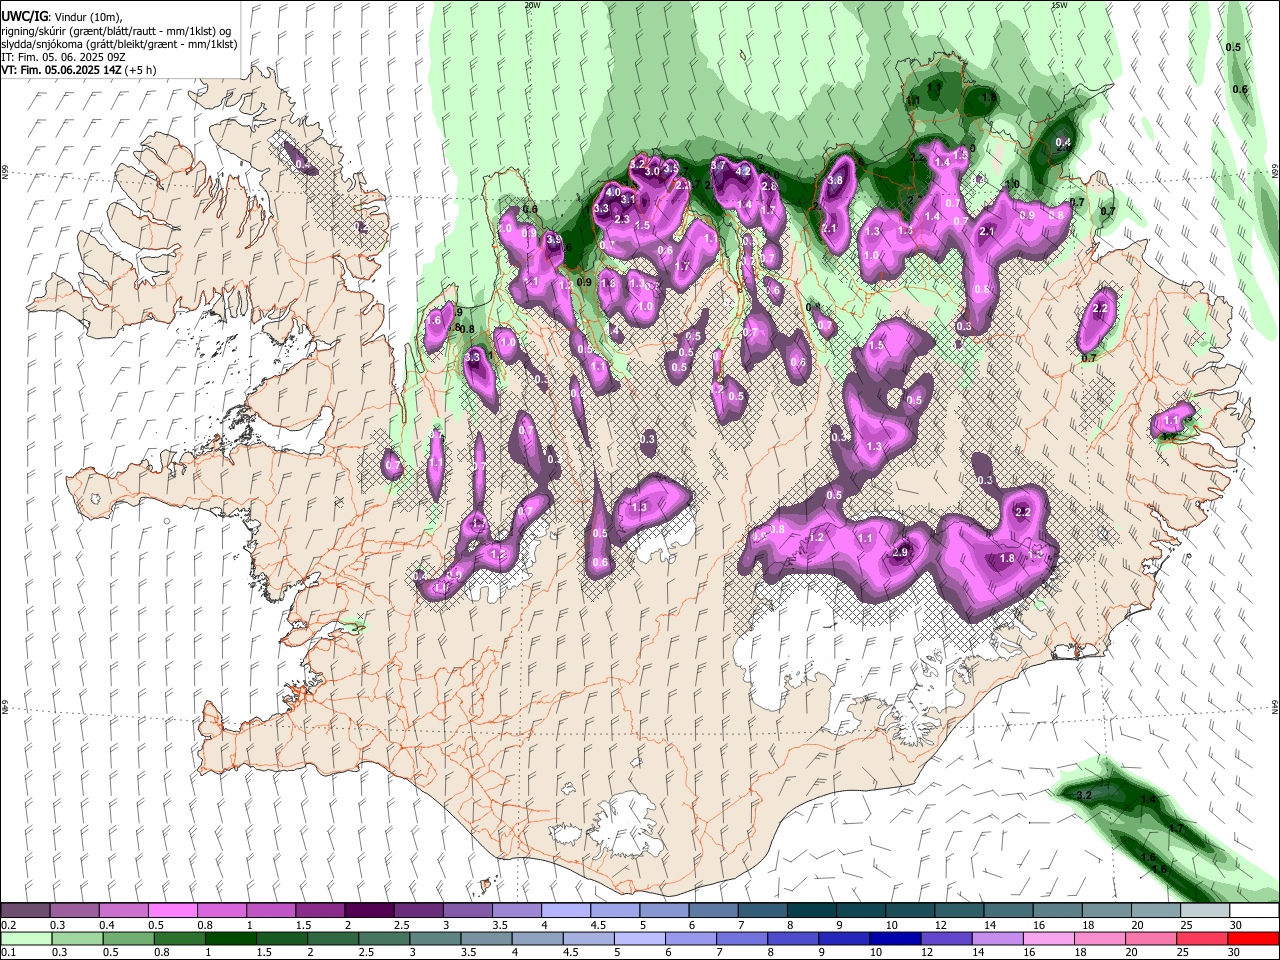This screenshot has height=960, width=1280.
Task: Click the 3.5 swatch in the snow legend row
Action: point(517,911)
